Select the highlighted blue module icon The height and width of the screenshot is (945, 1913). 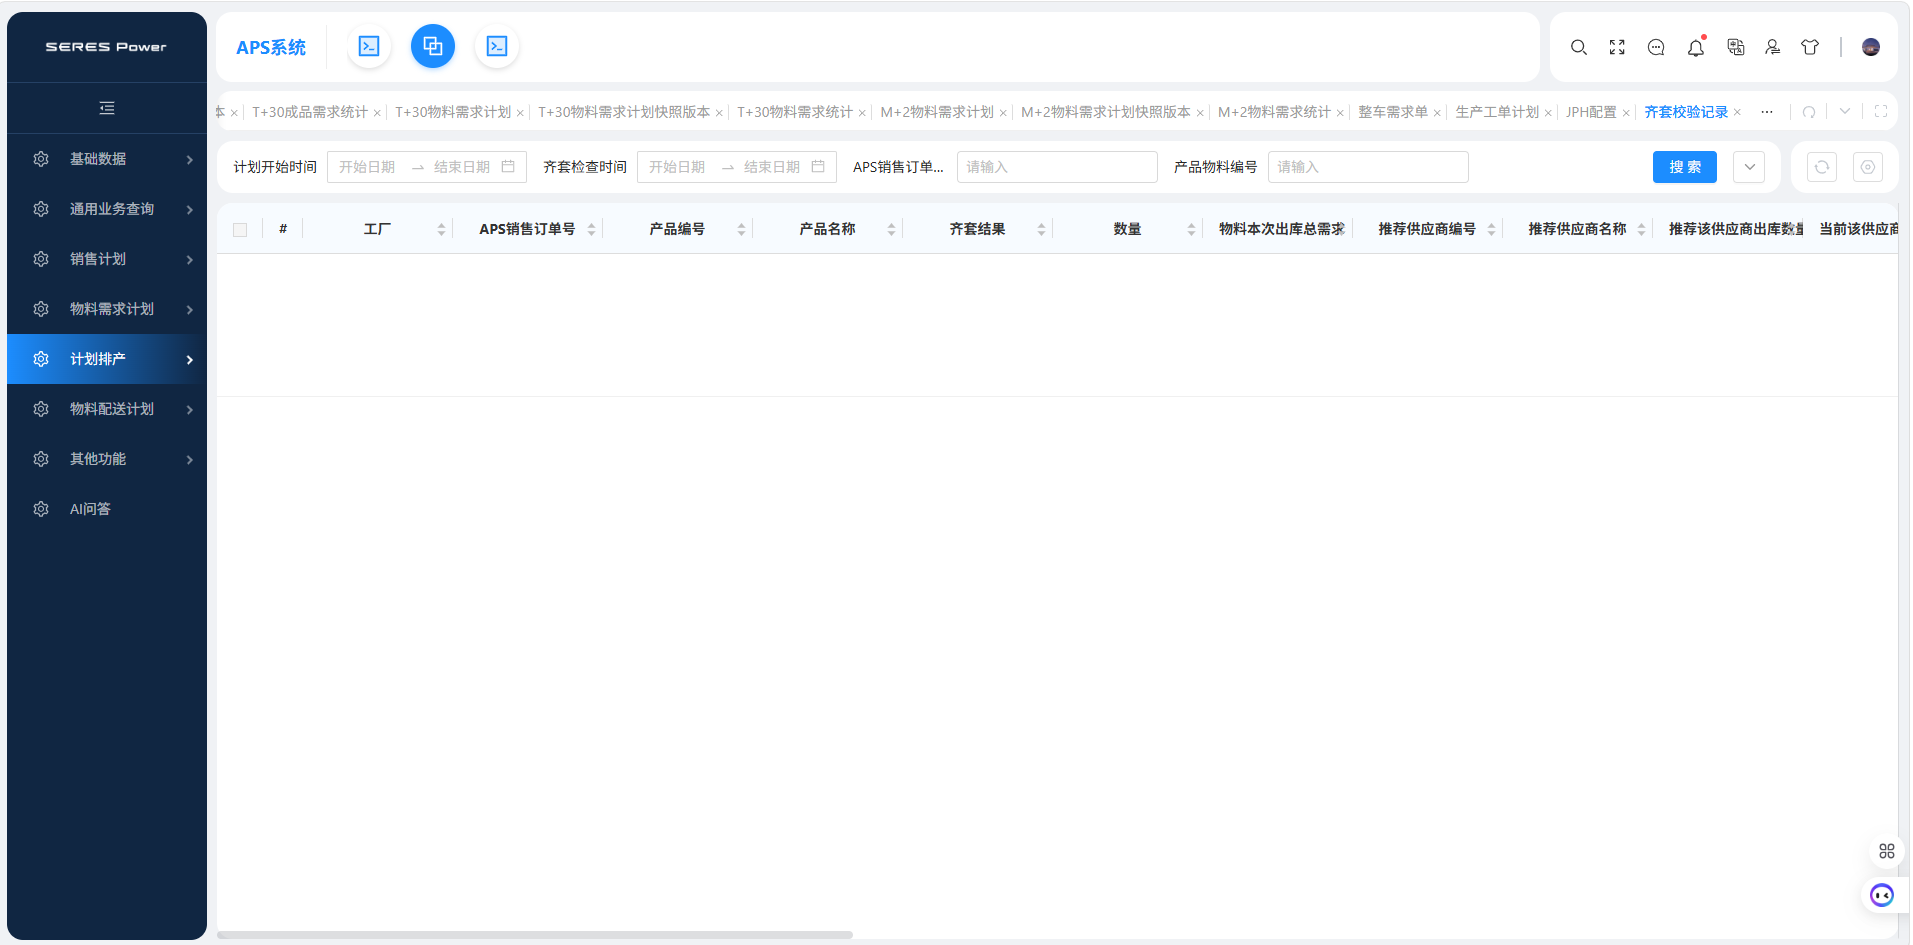[x=433, y=46]
